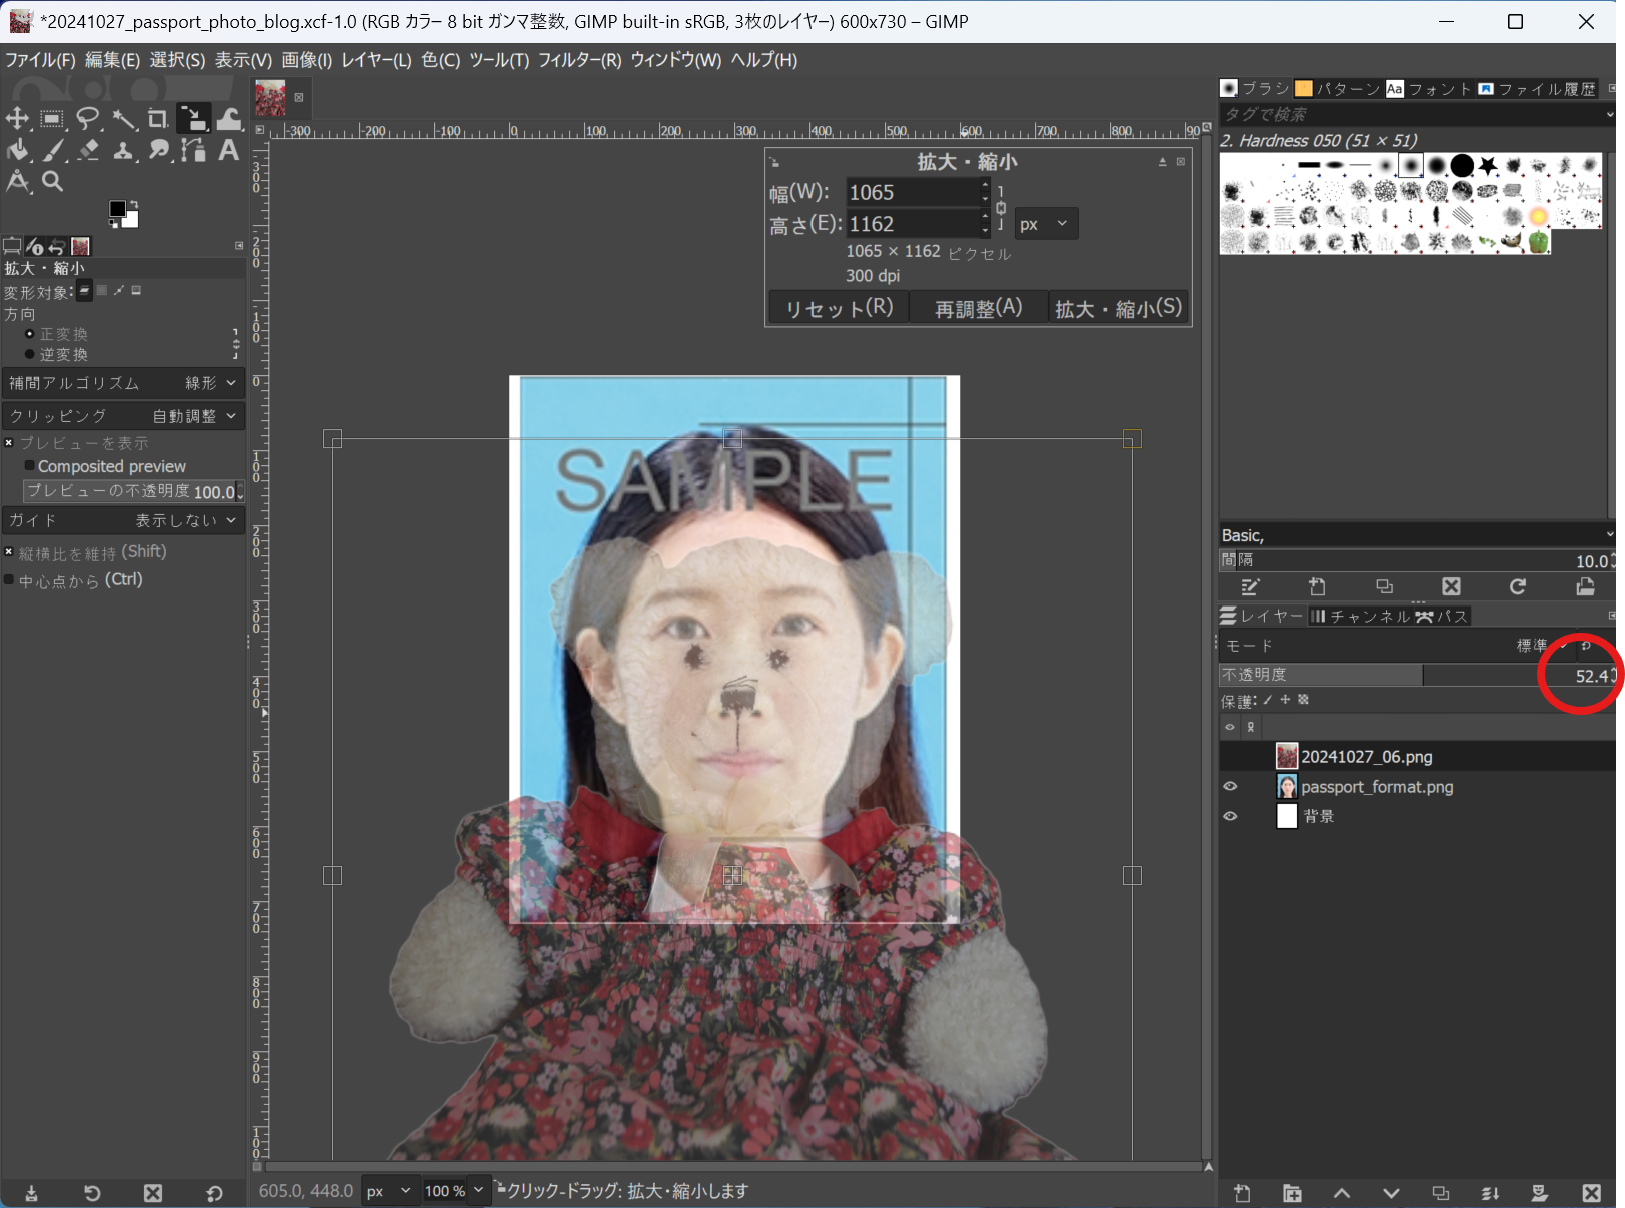Select the Move tool in toolbox

17,119
